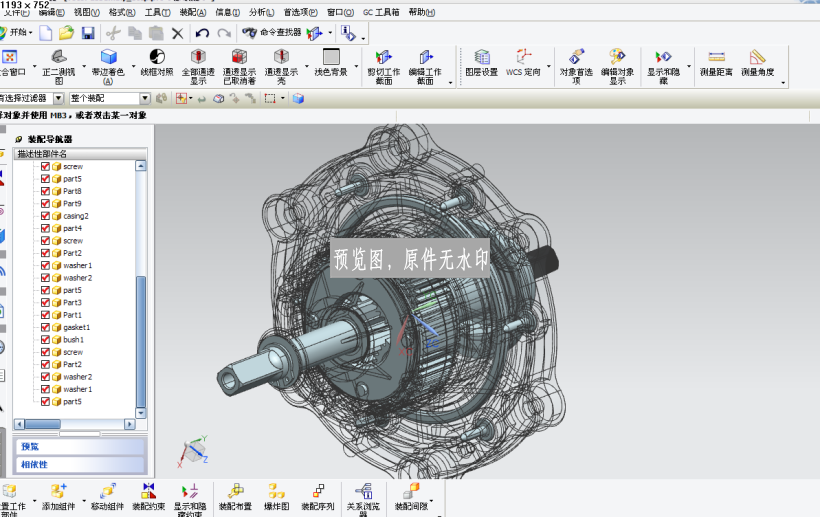Expand the 带边着色 rendering style dropdown arrow

[x=134, y=67]
